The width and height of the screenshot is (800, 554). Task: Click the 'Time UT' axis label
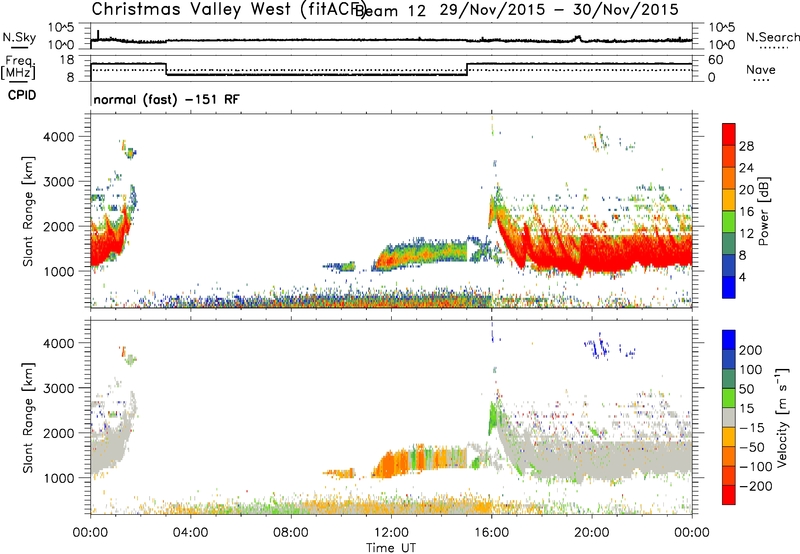point(391,548)
